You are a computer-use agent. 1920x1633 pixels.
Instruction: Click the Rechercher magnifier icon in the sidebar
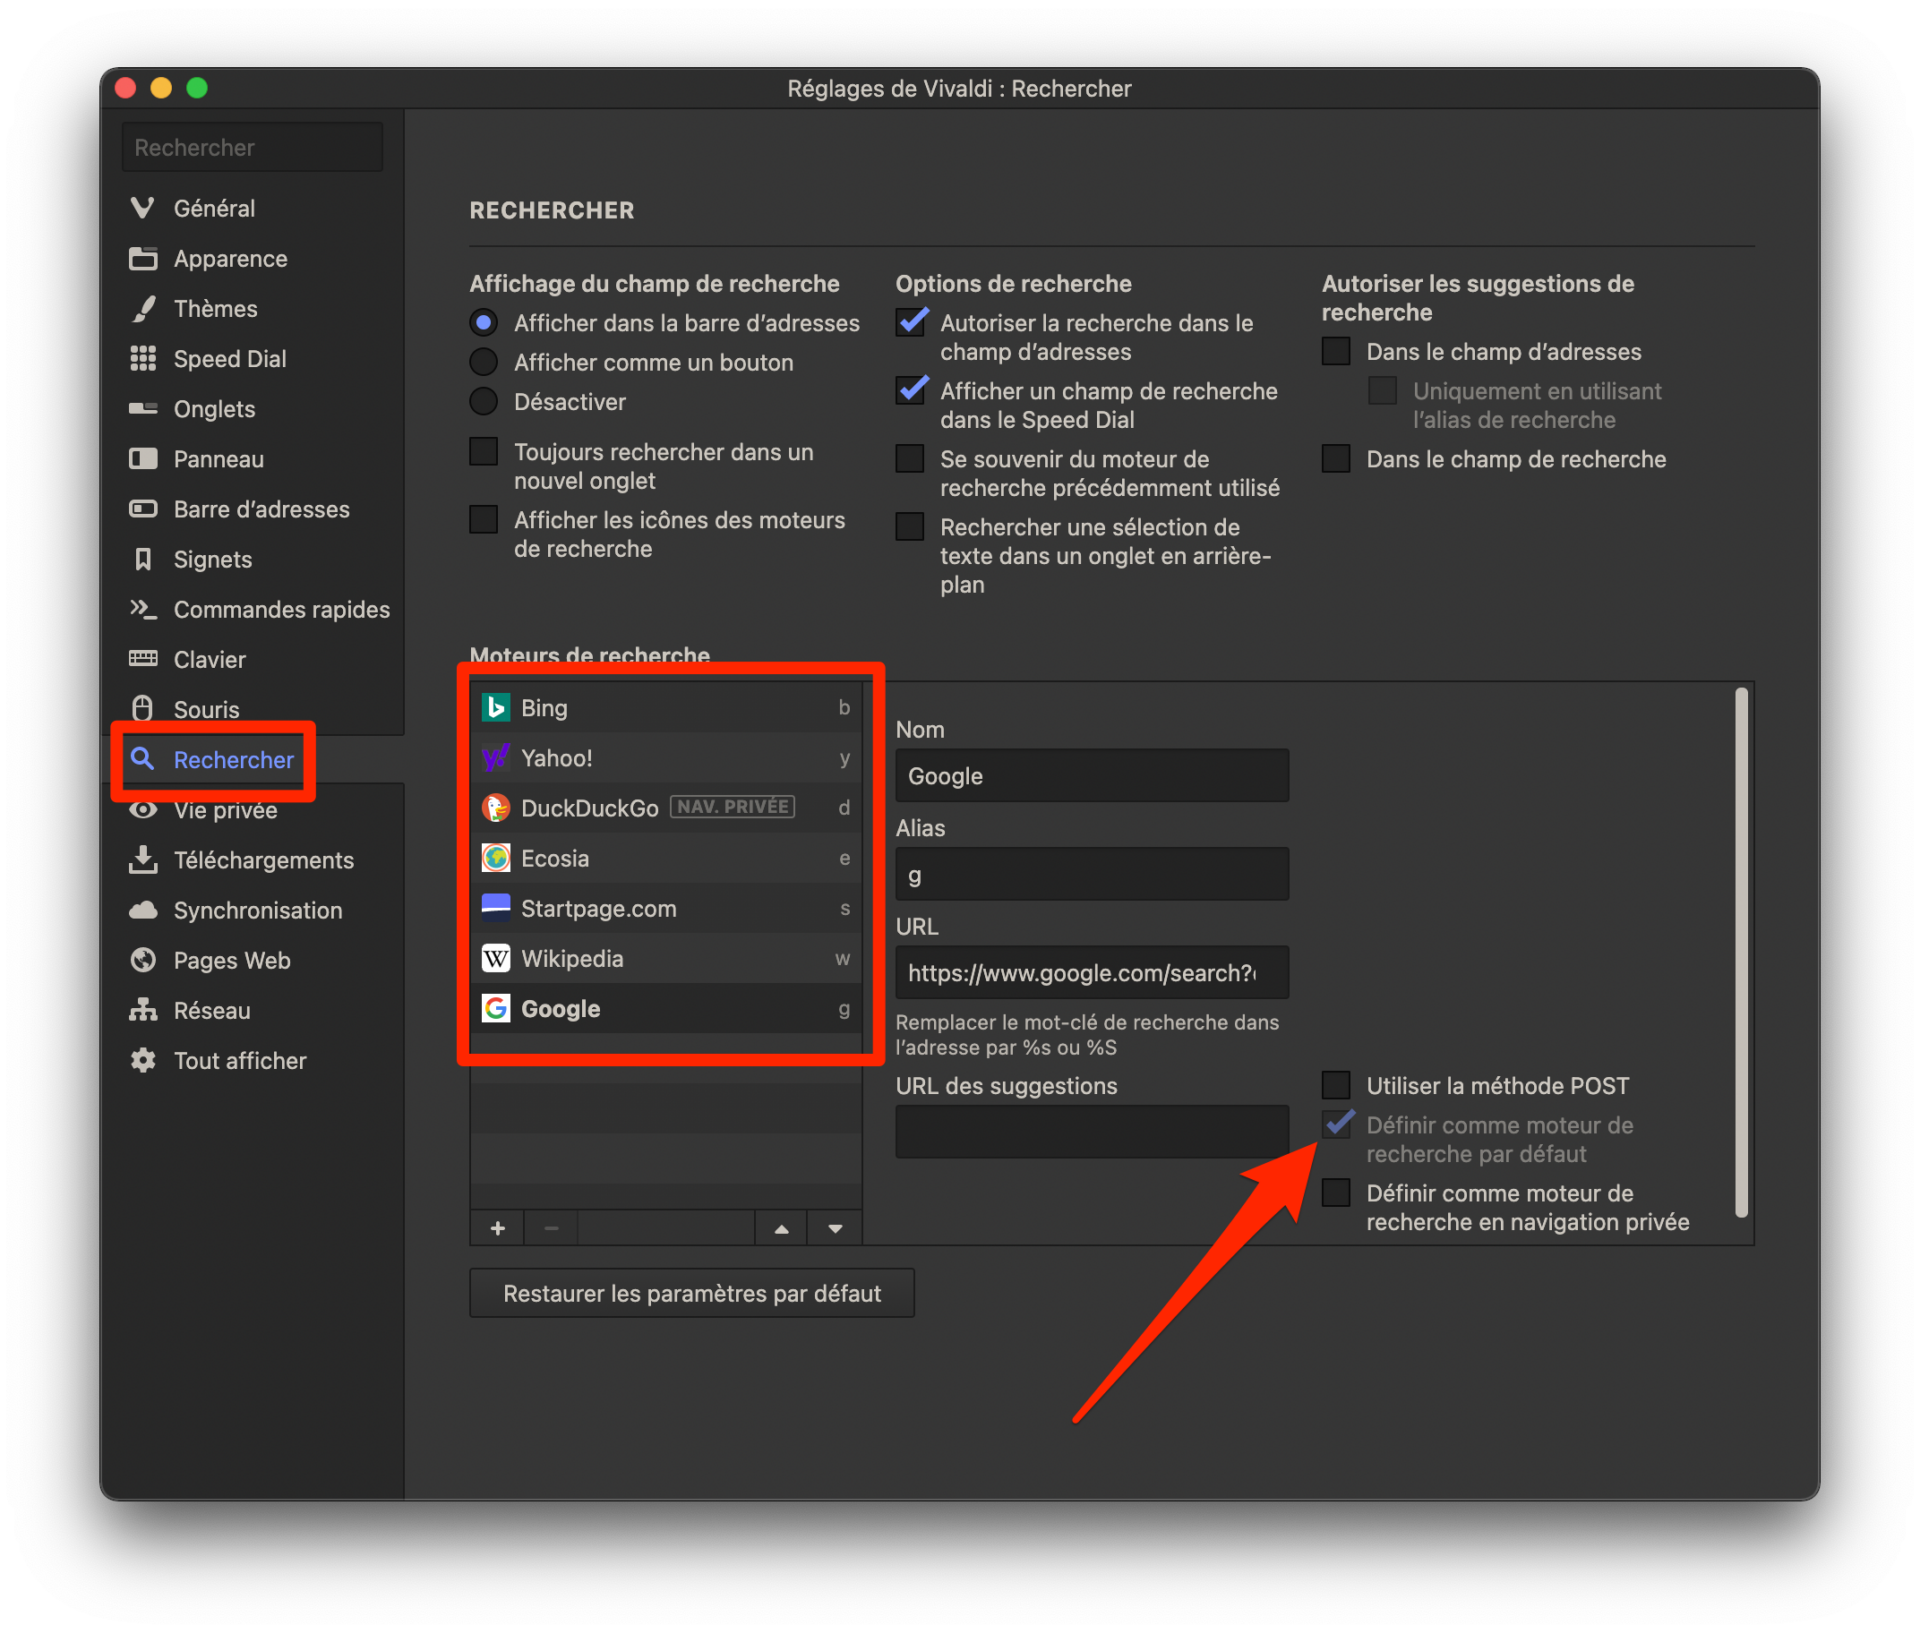pyautogui.click(x=143, y=759)
